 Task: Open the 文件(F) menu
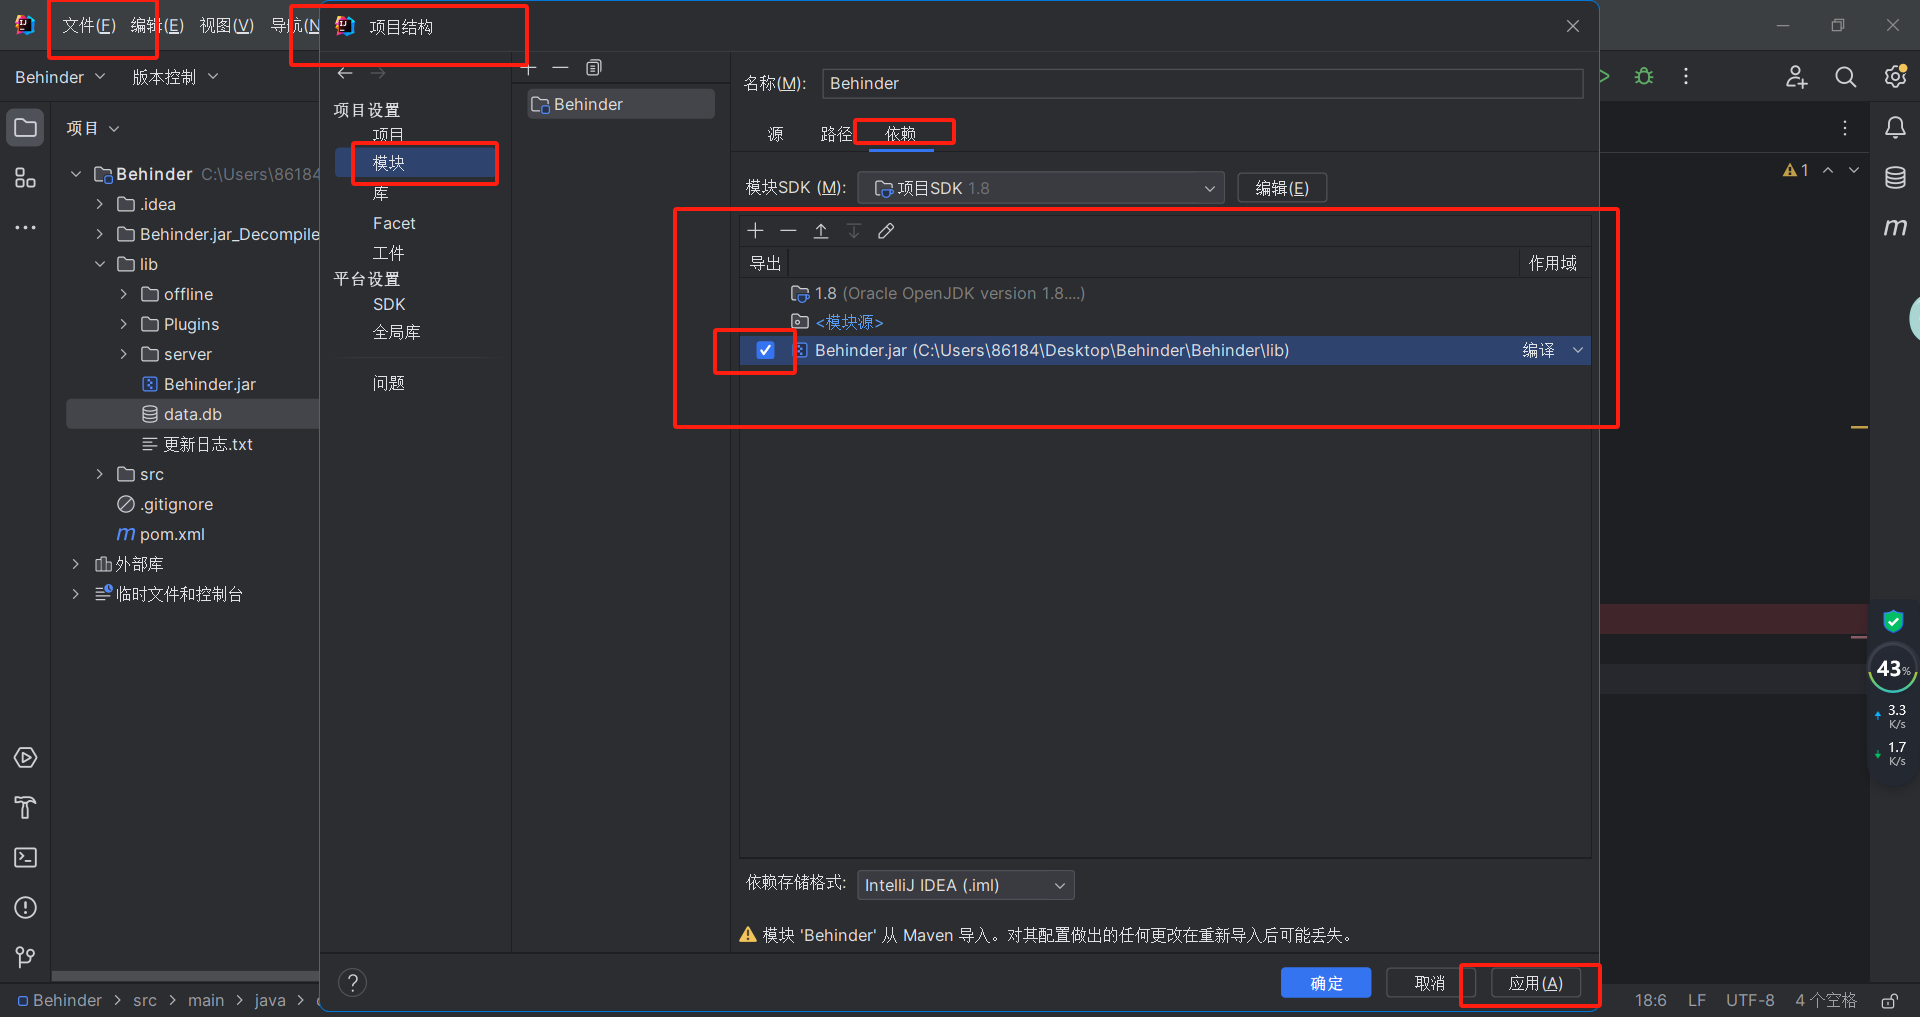[89, 26]
